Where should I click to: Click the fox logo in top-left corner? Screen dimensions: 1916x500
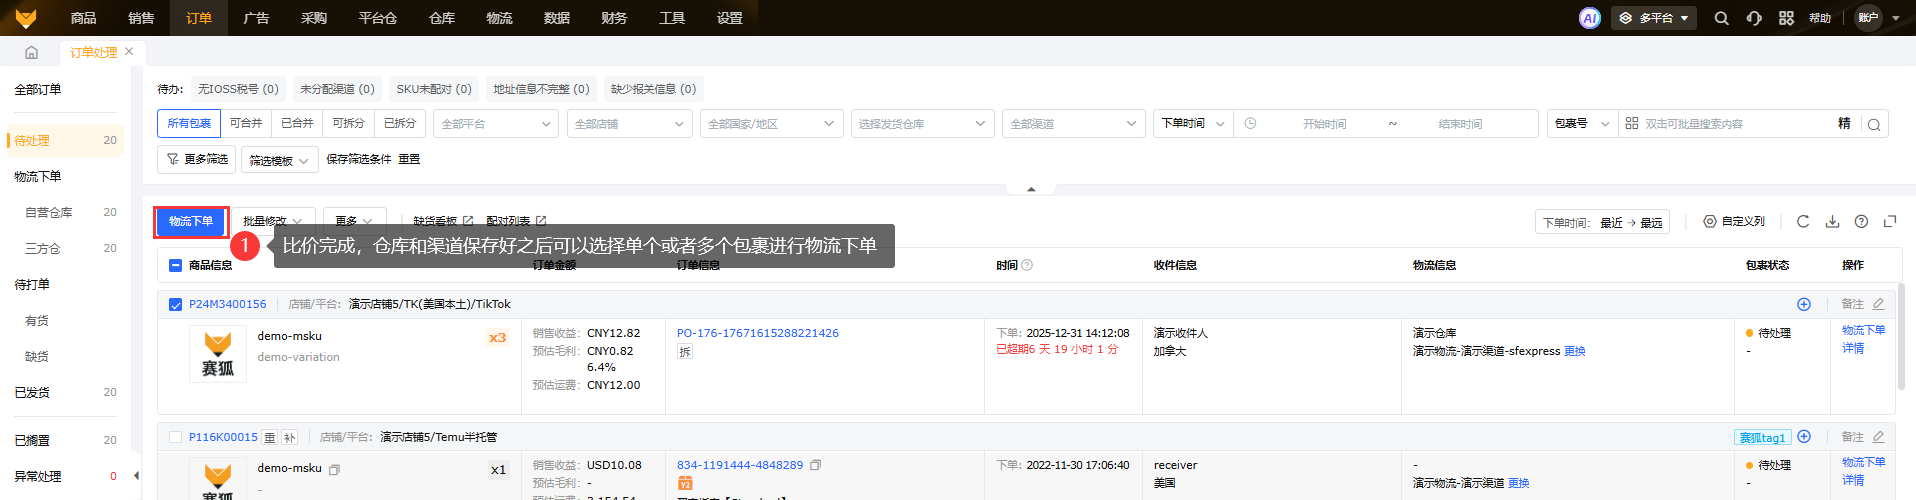pyautogui.click(x=26, y=18)
